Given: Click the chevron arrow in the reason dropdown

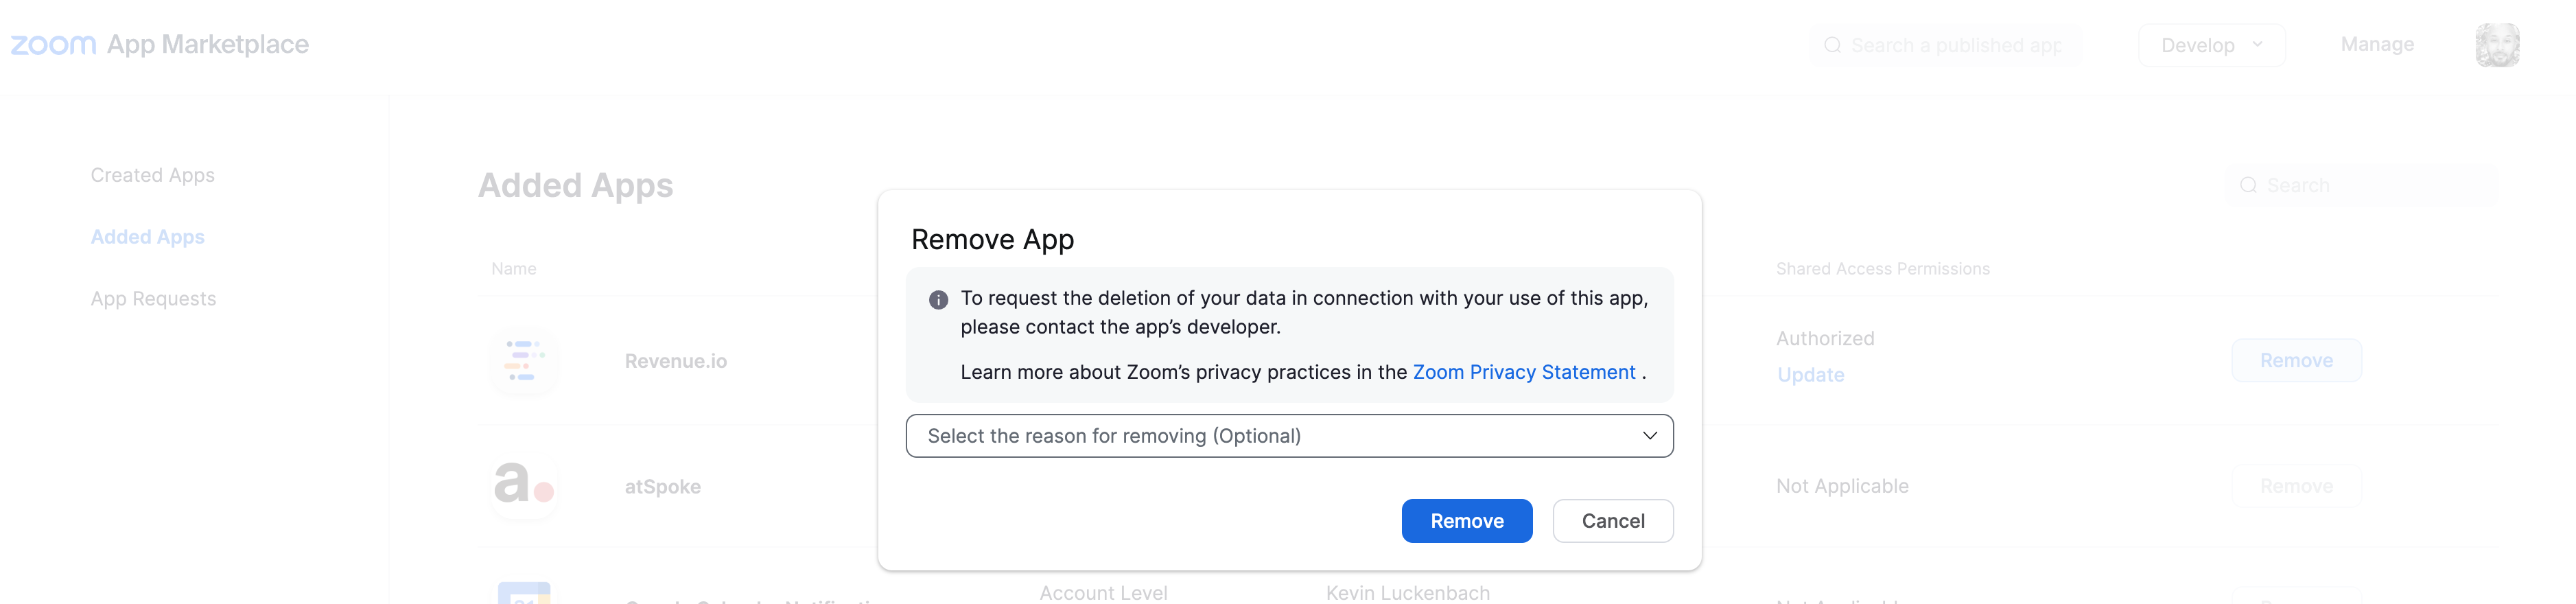Looking at the screenshot, I should (x=1649, y=436).
